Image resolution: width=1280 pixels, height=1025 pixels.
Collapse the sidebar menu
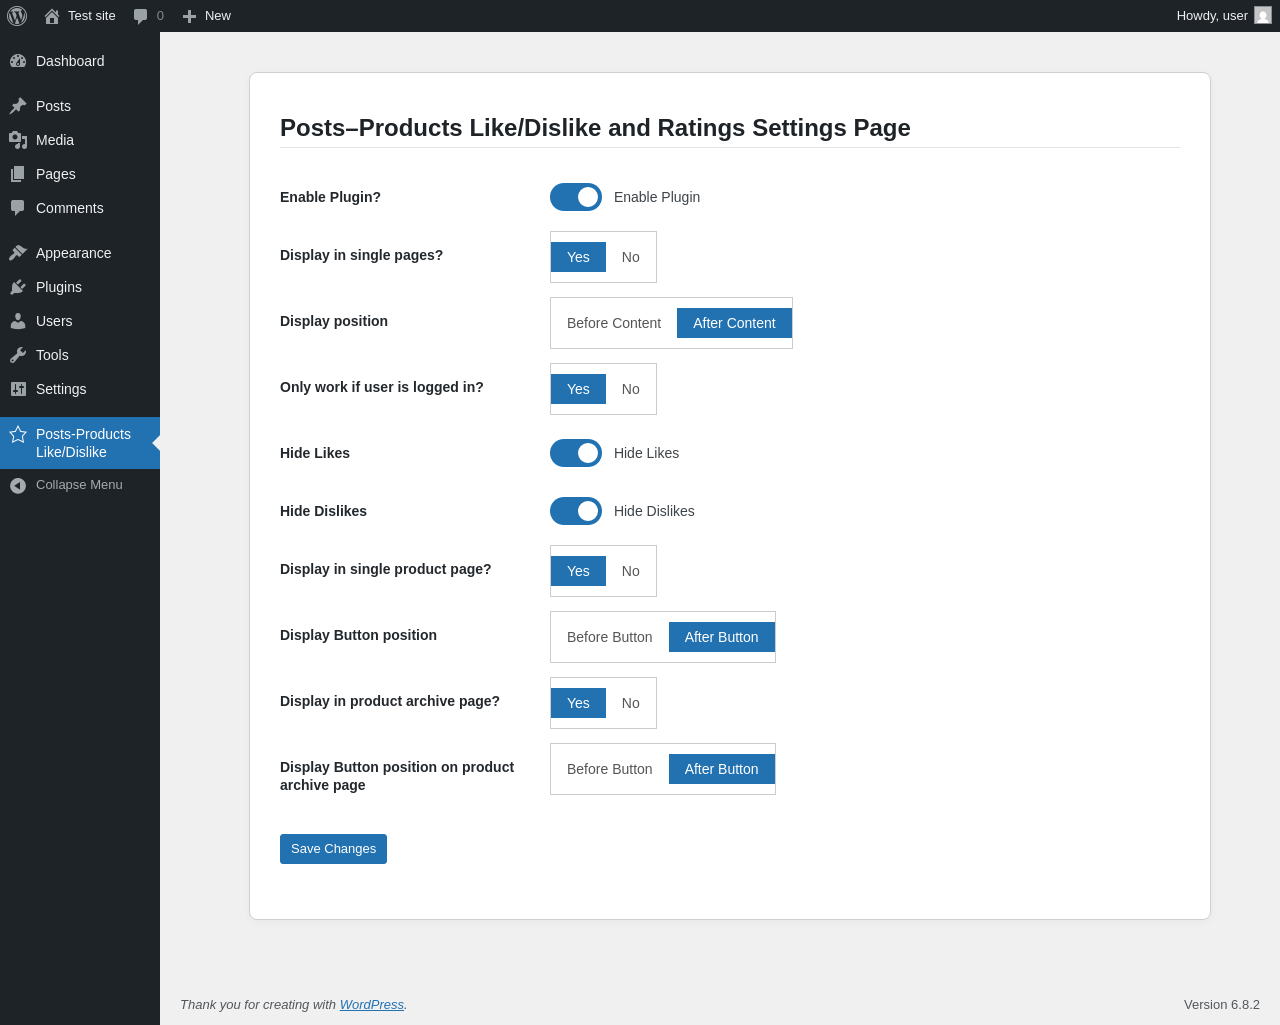point(78,485)
